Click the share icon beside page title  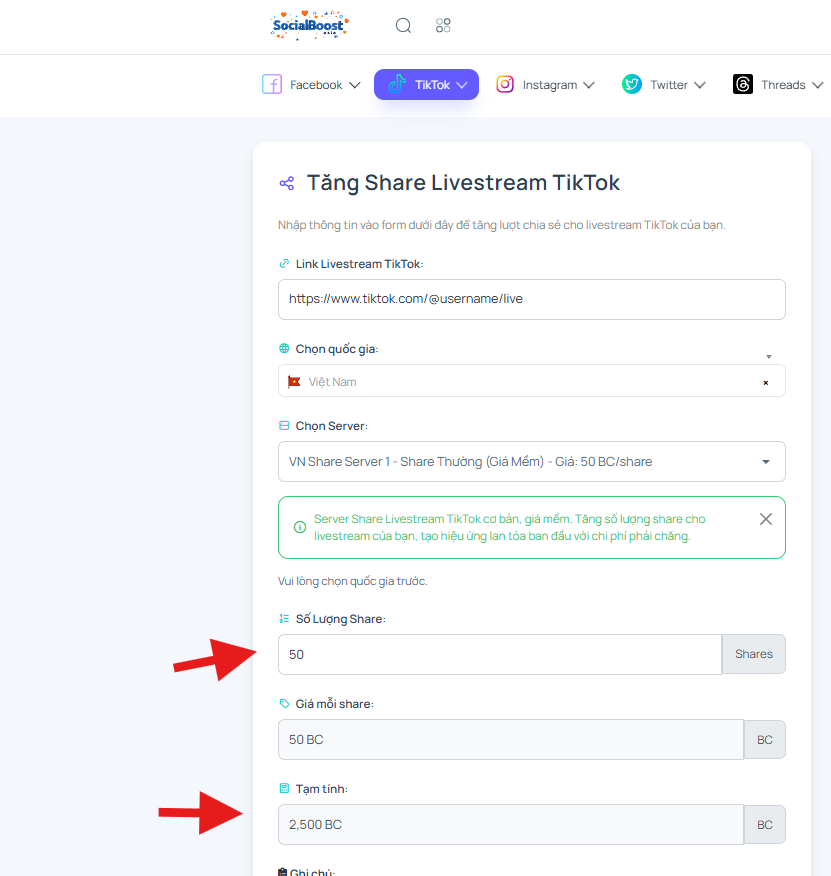[x=287, y=183]
